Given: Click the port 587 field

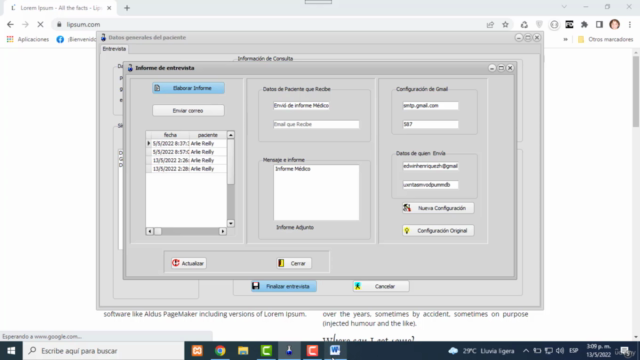Looking at the screenshot, I should click(430, 124).
